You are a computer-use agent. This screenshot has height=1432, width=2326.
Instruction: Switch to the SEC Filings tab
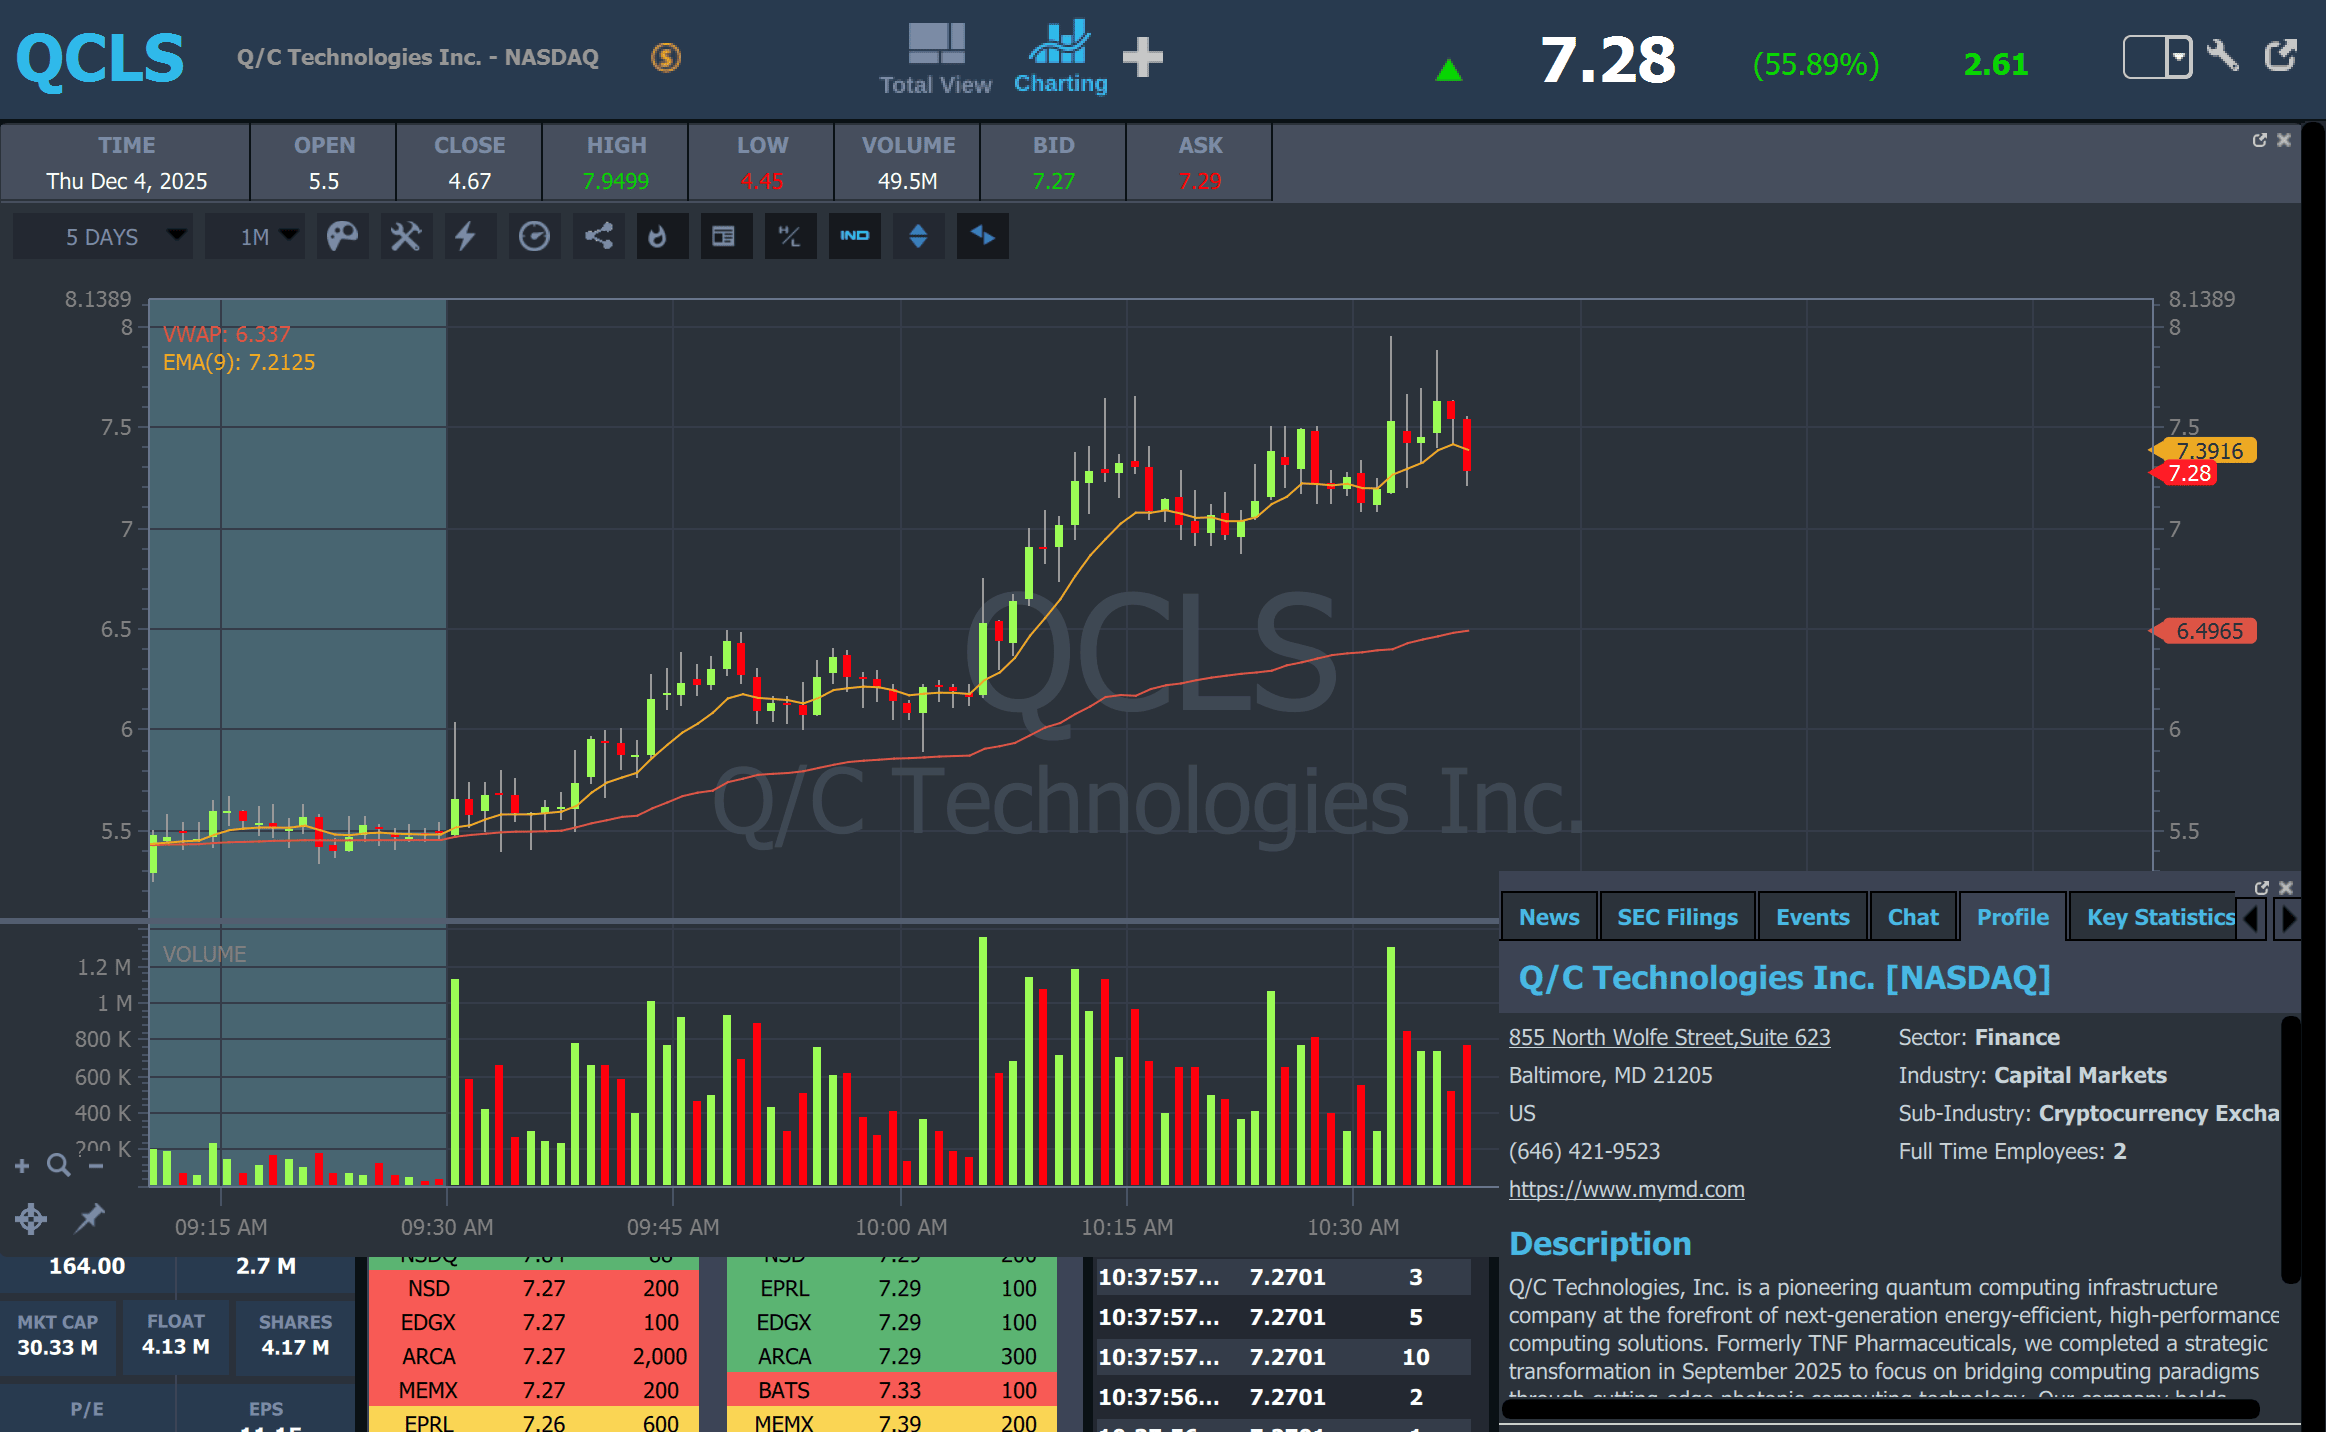pyautogui.click(x=1676, y=917)
